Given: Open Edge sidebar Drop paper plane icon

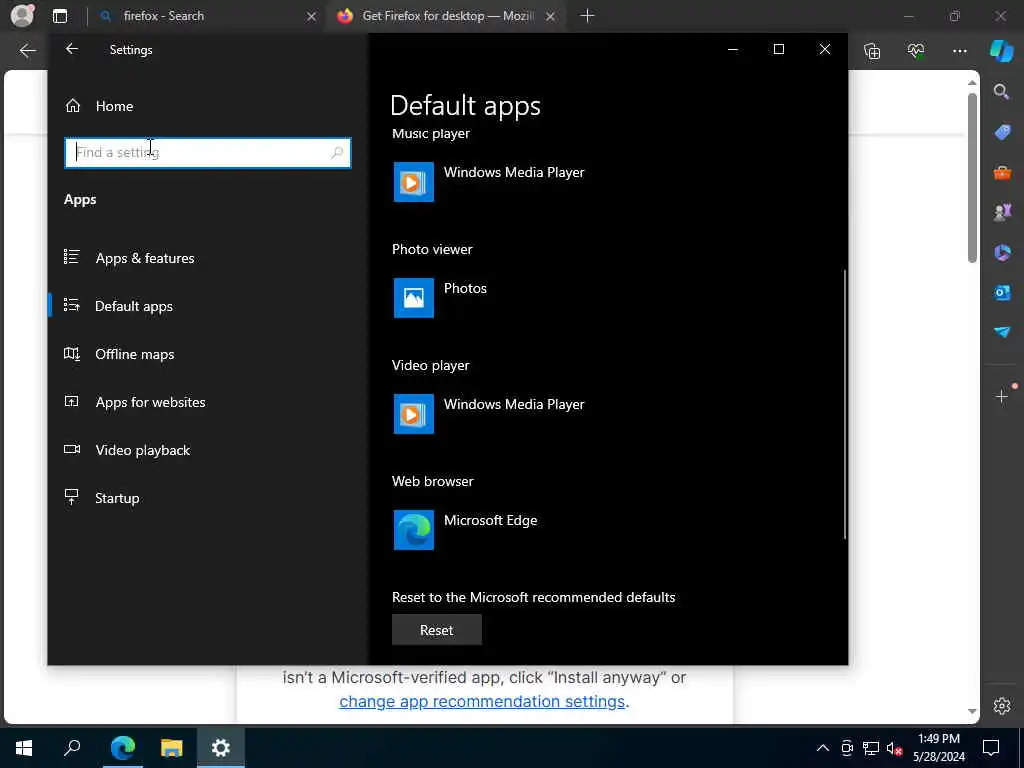Looking at the screenshot, I should coord(1002,332).
